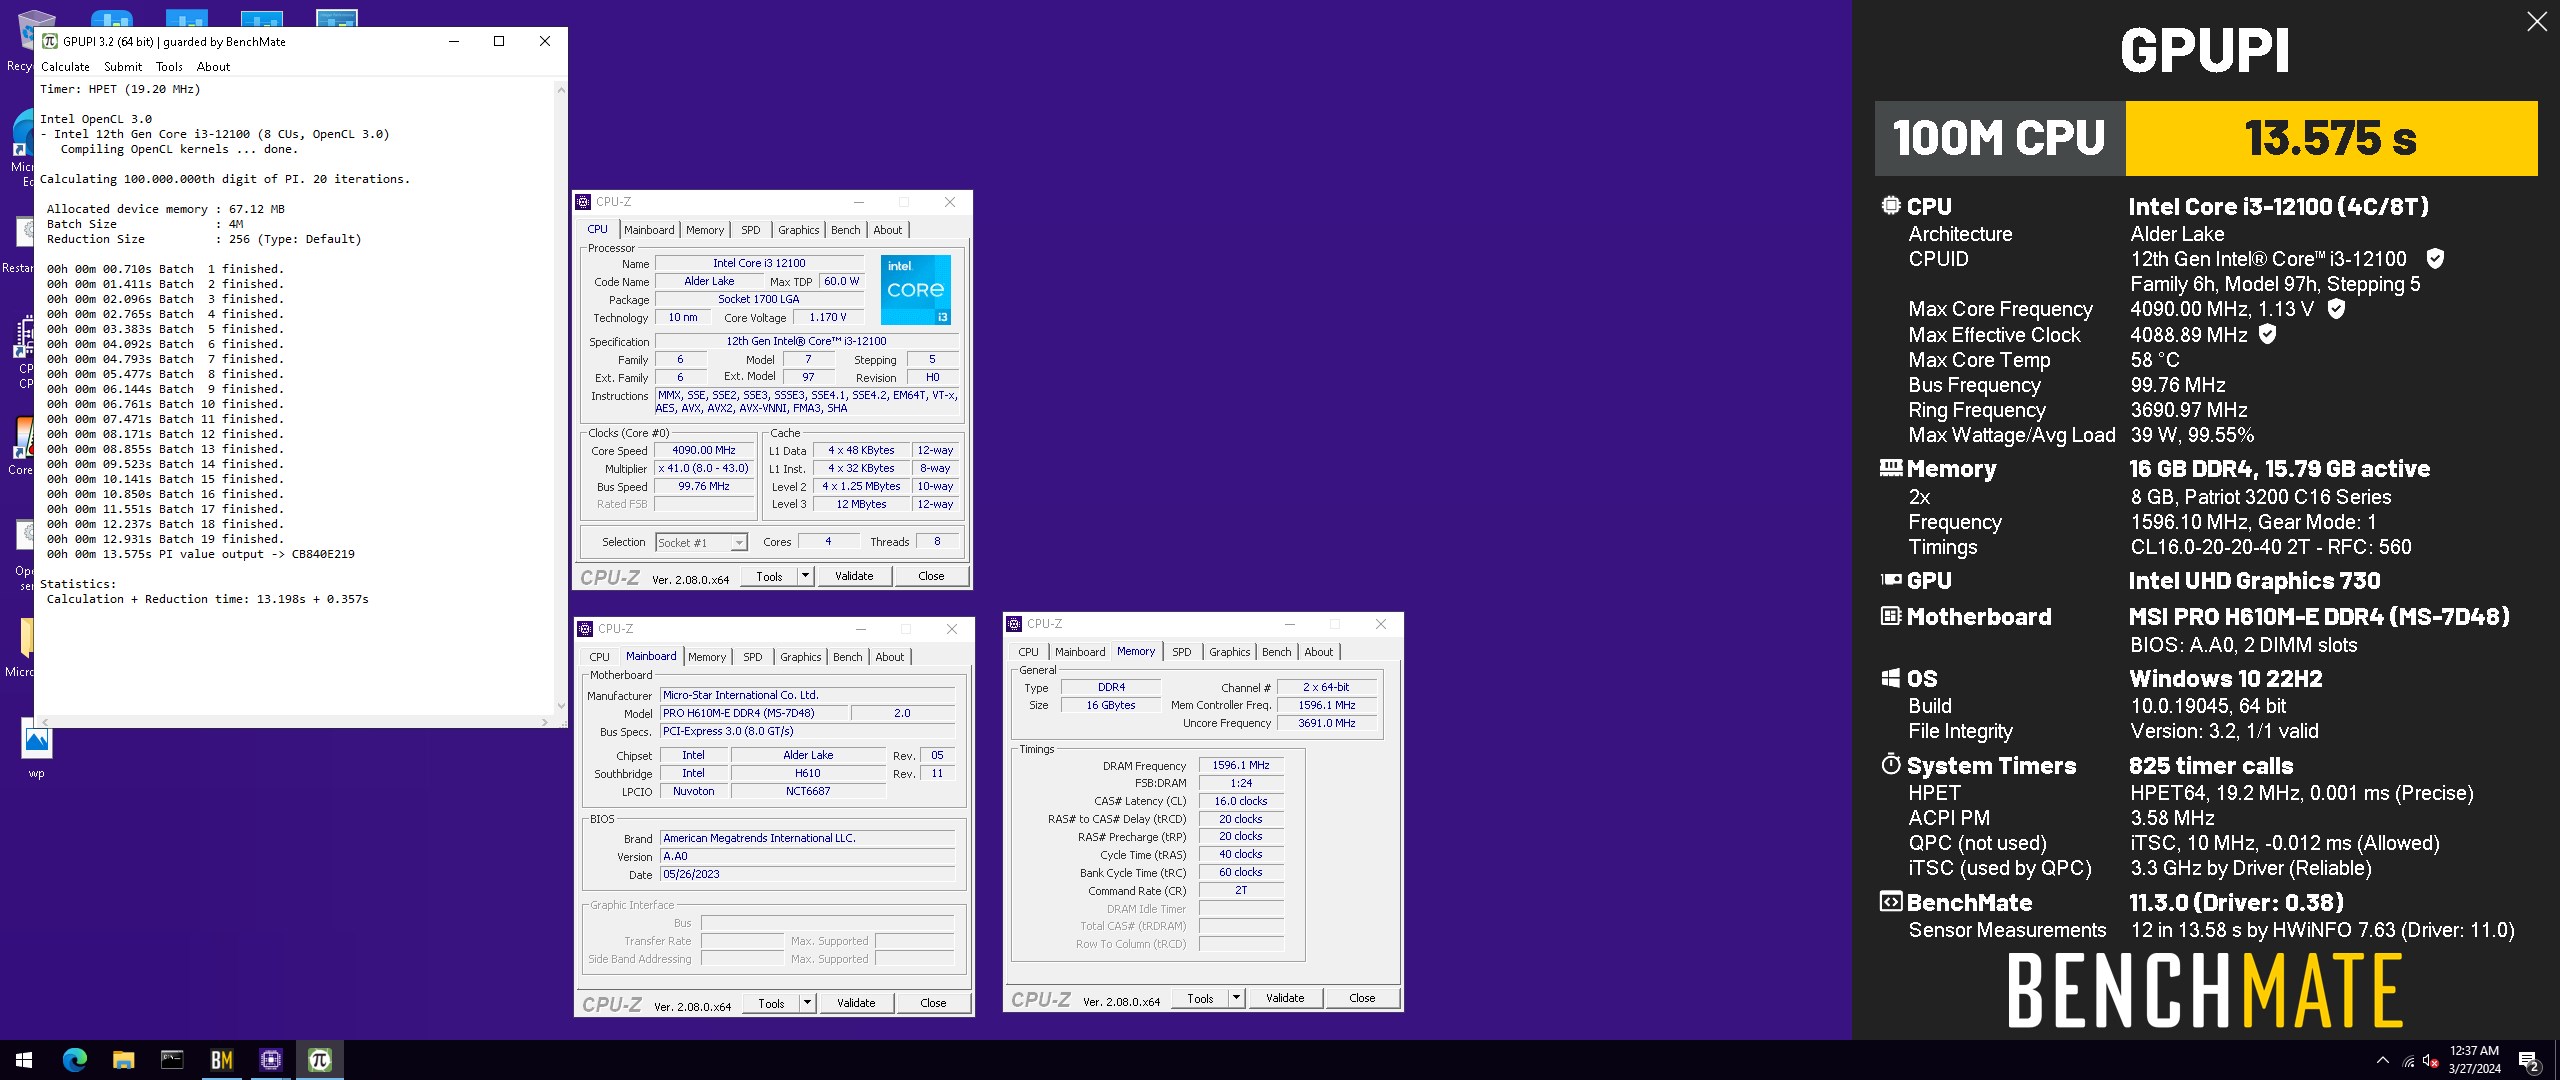Image resolution: width=2560 pixels, height=1080 pixels.
Task: Click the verified shield next to CPUID
Action: point(2435,259)
